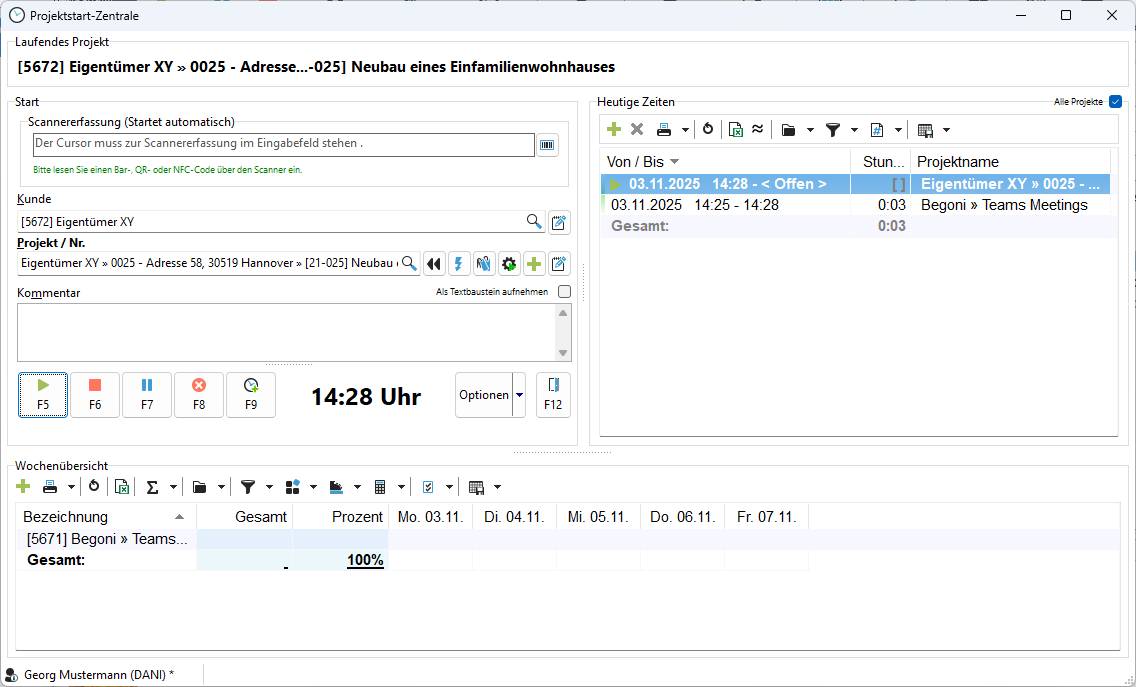Export Heutige Zeiten to Excel
The image size is (1136, 687).
[x=735, y=129]
